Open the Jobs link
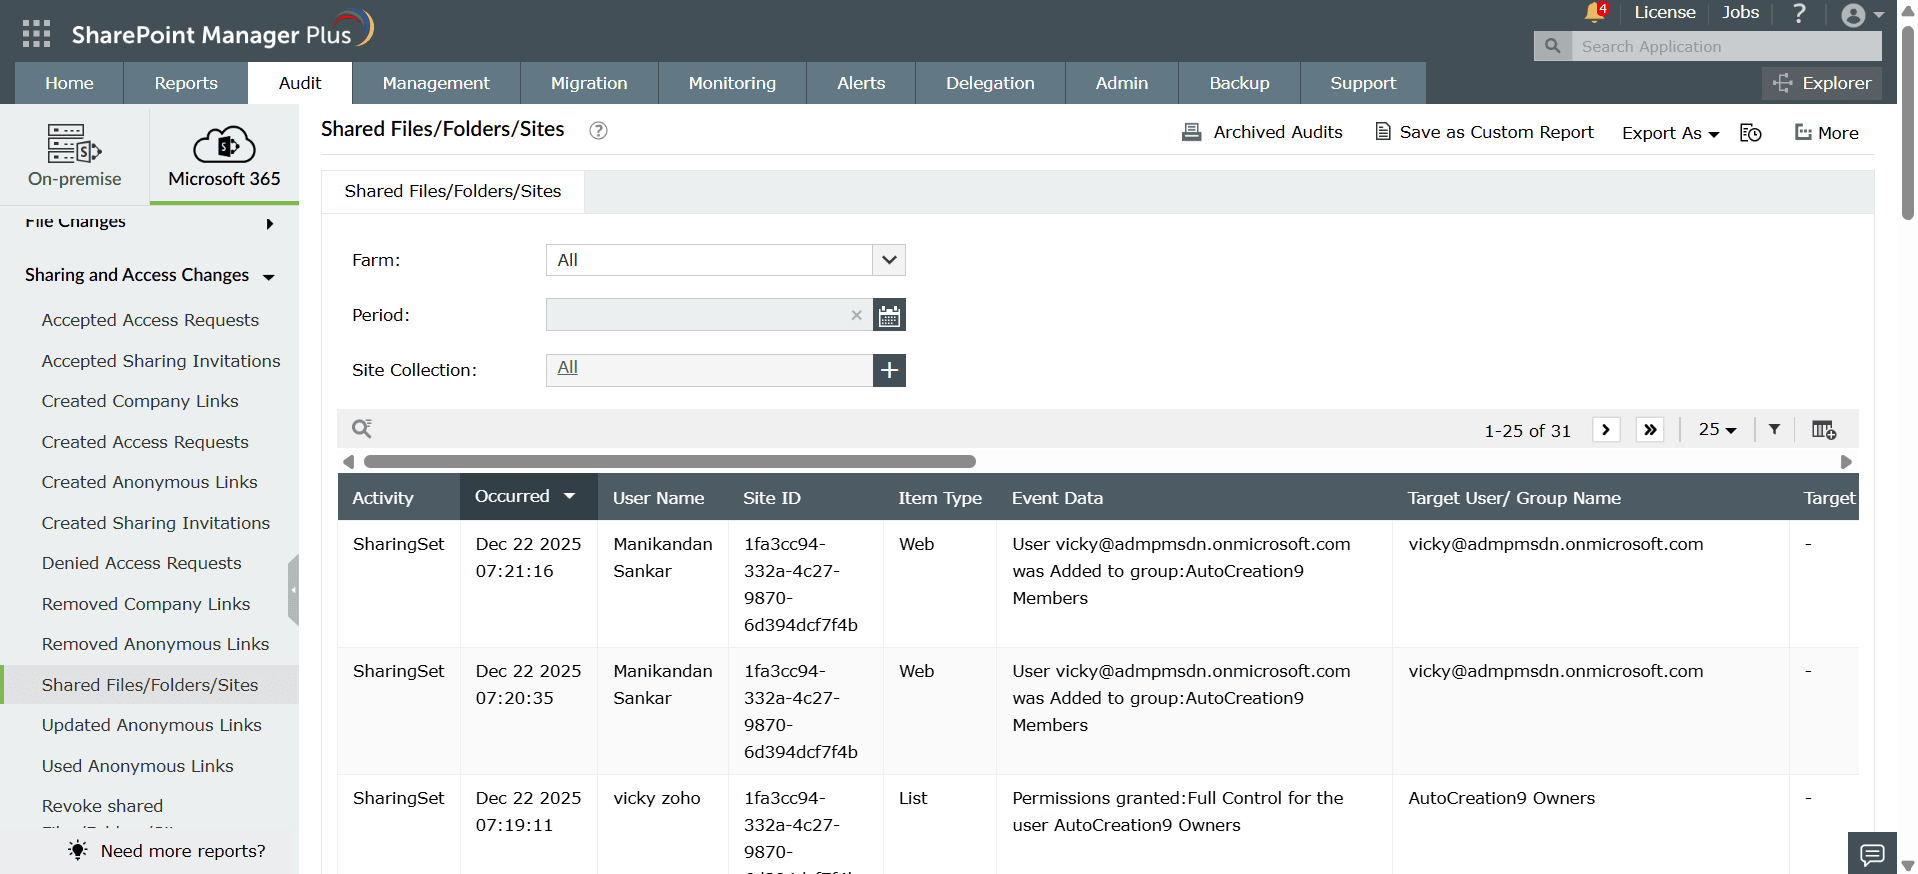The width and height of the screenshot is (1918, 874). [1740, 13]
